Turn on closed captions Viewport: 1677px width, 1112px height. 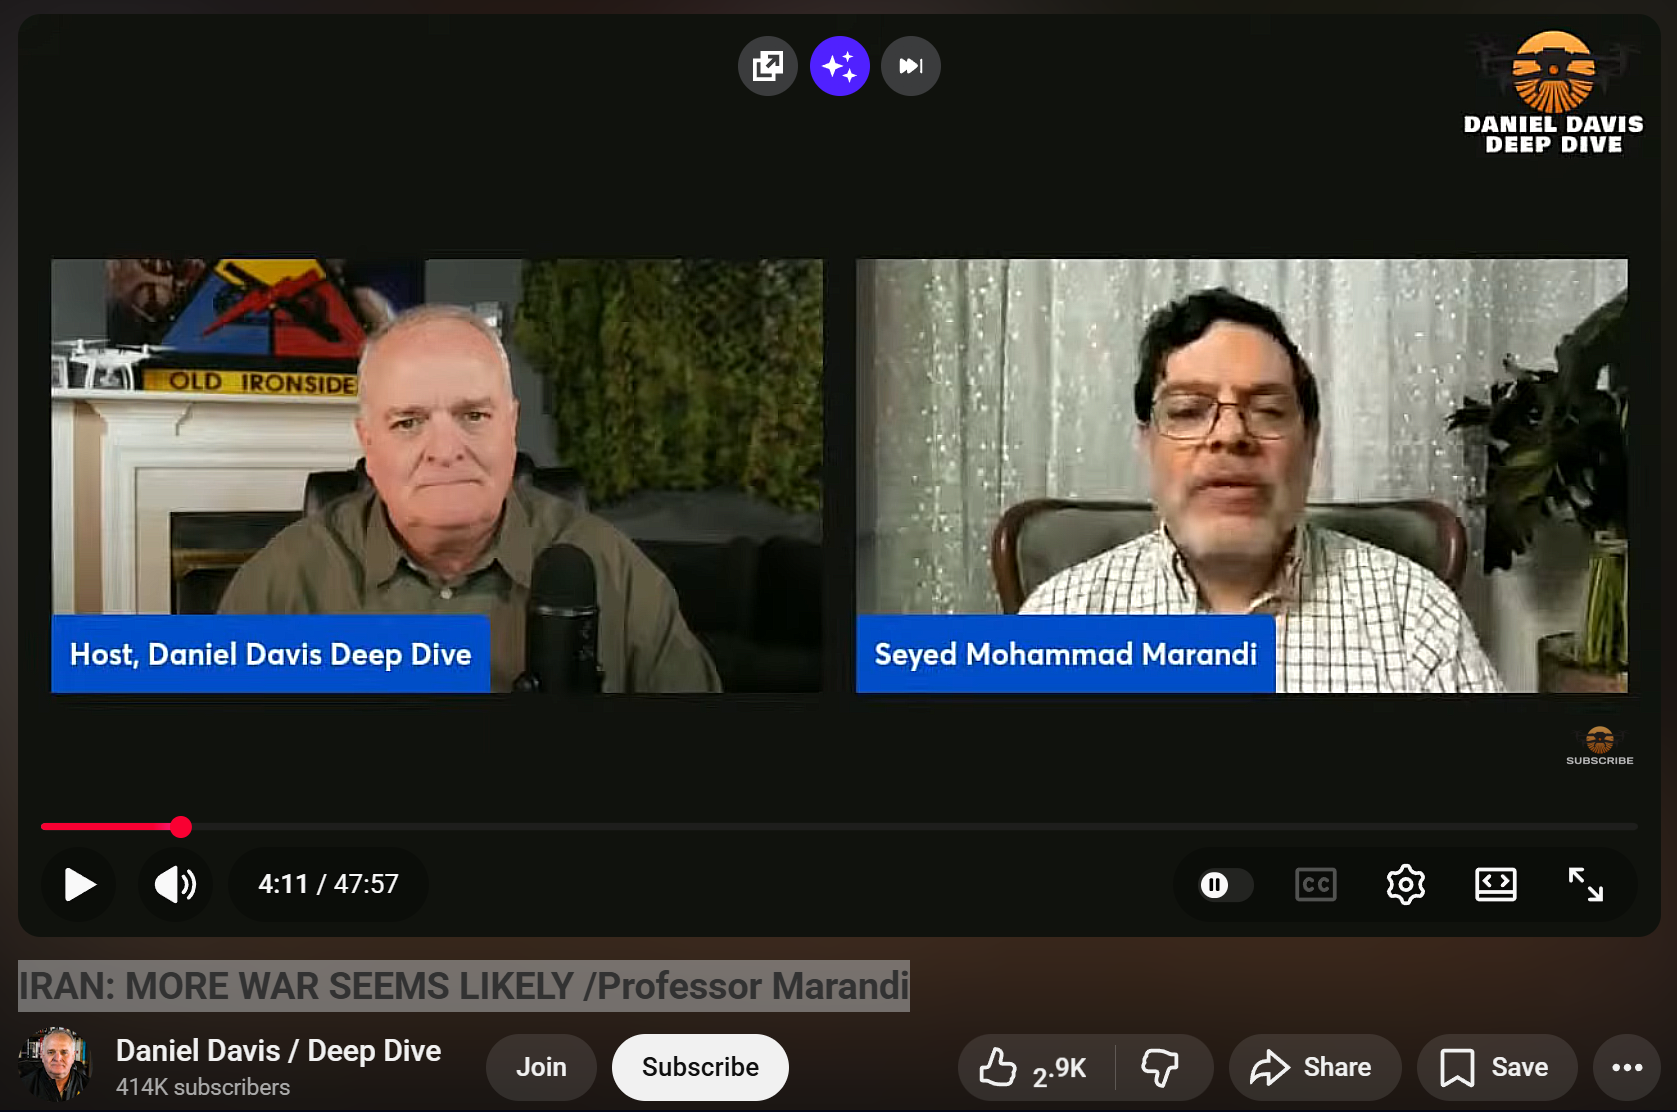pos(1315,885)
